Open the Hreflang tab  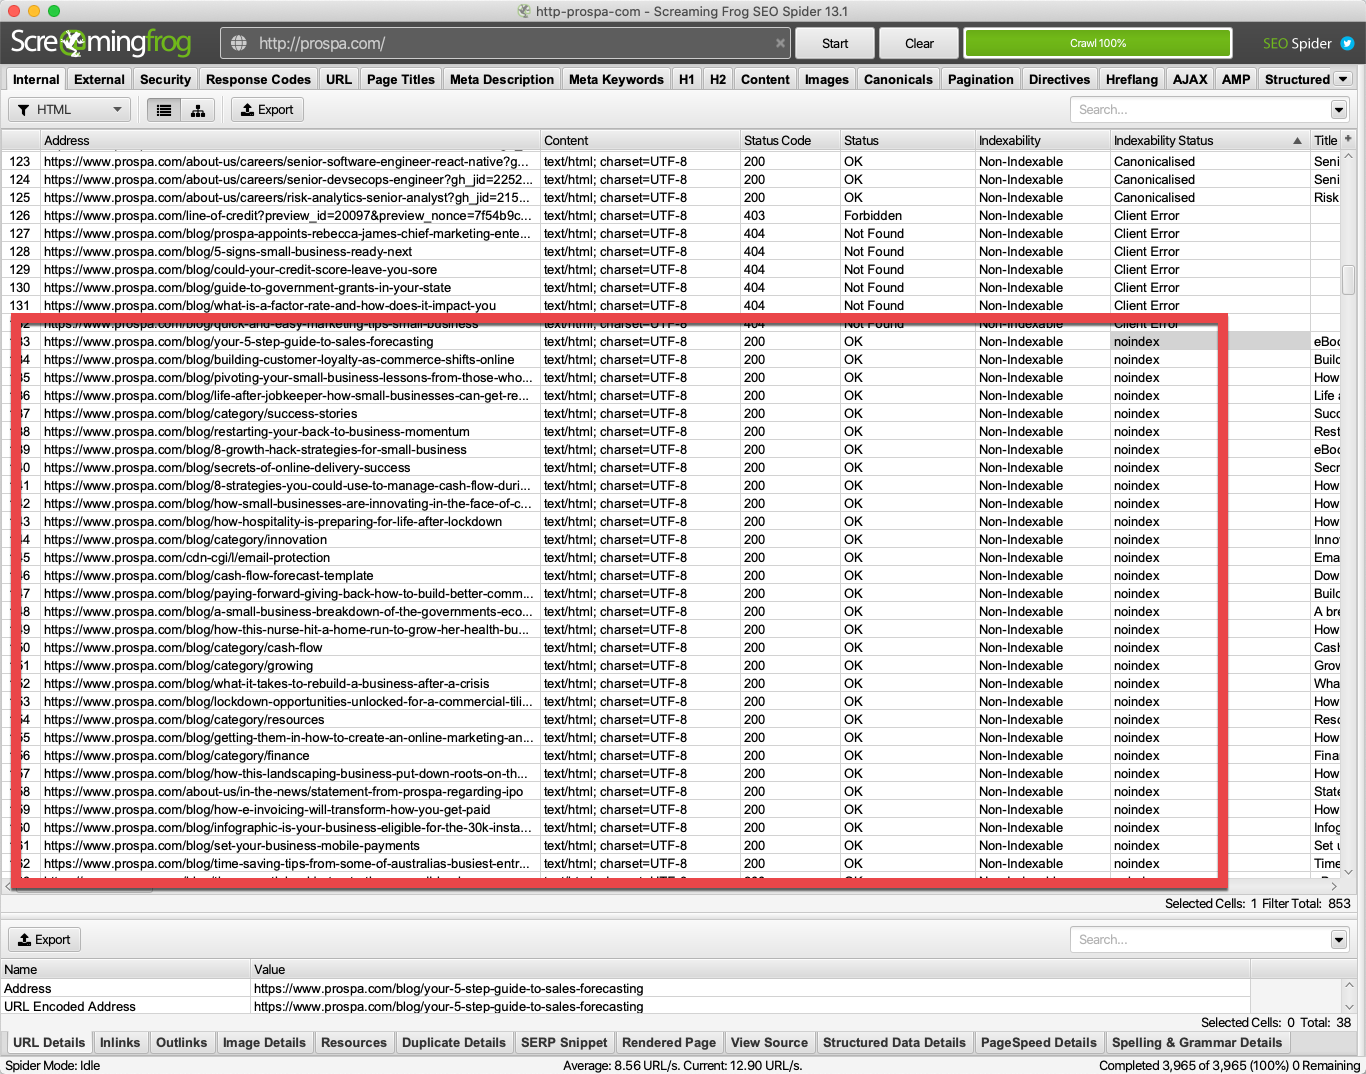(x=1131, y=79)
